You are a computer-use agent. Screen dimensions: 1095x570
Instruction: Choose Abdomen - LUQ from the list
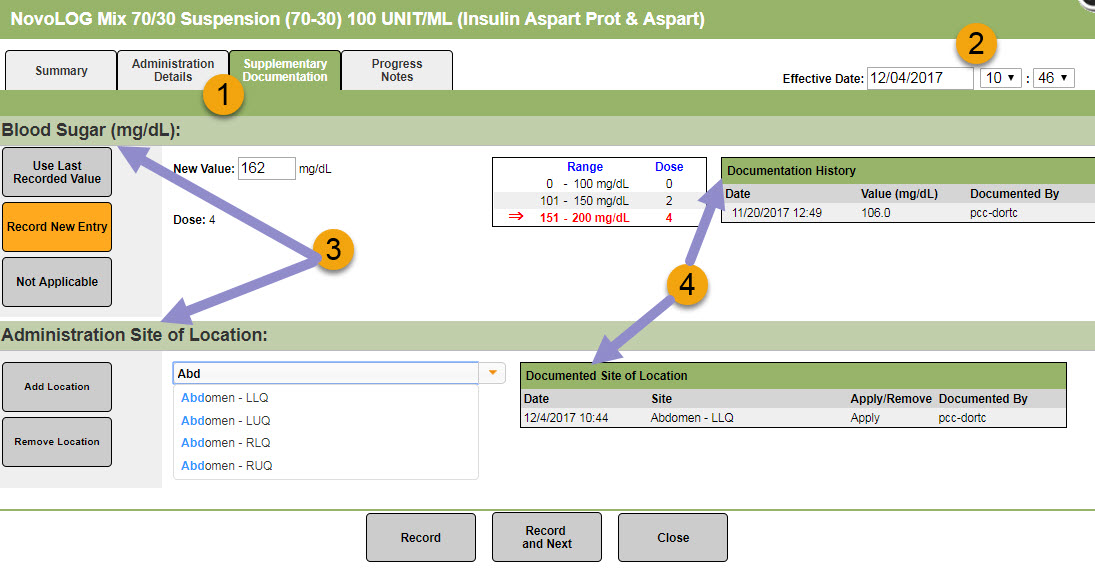tap(325, 421)
